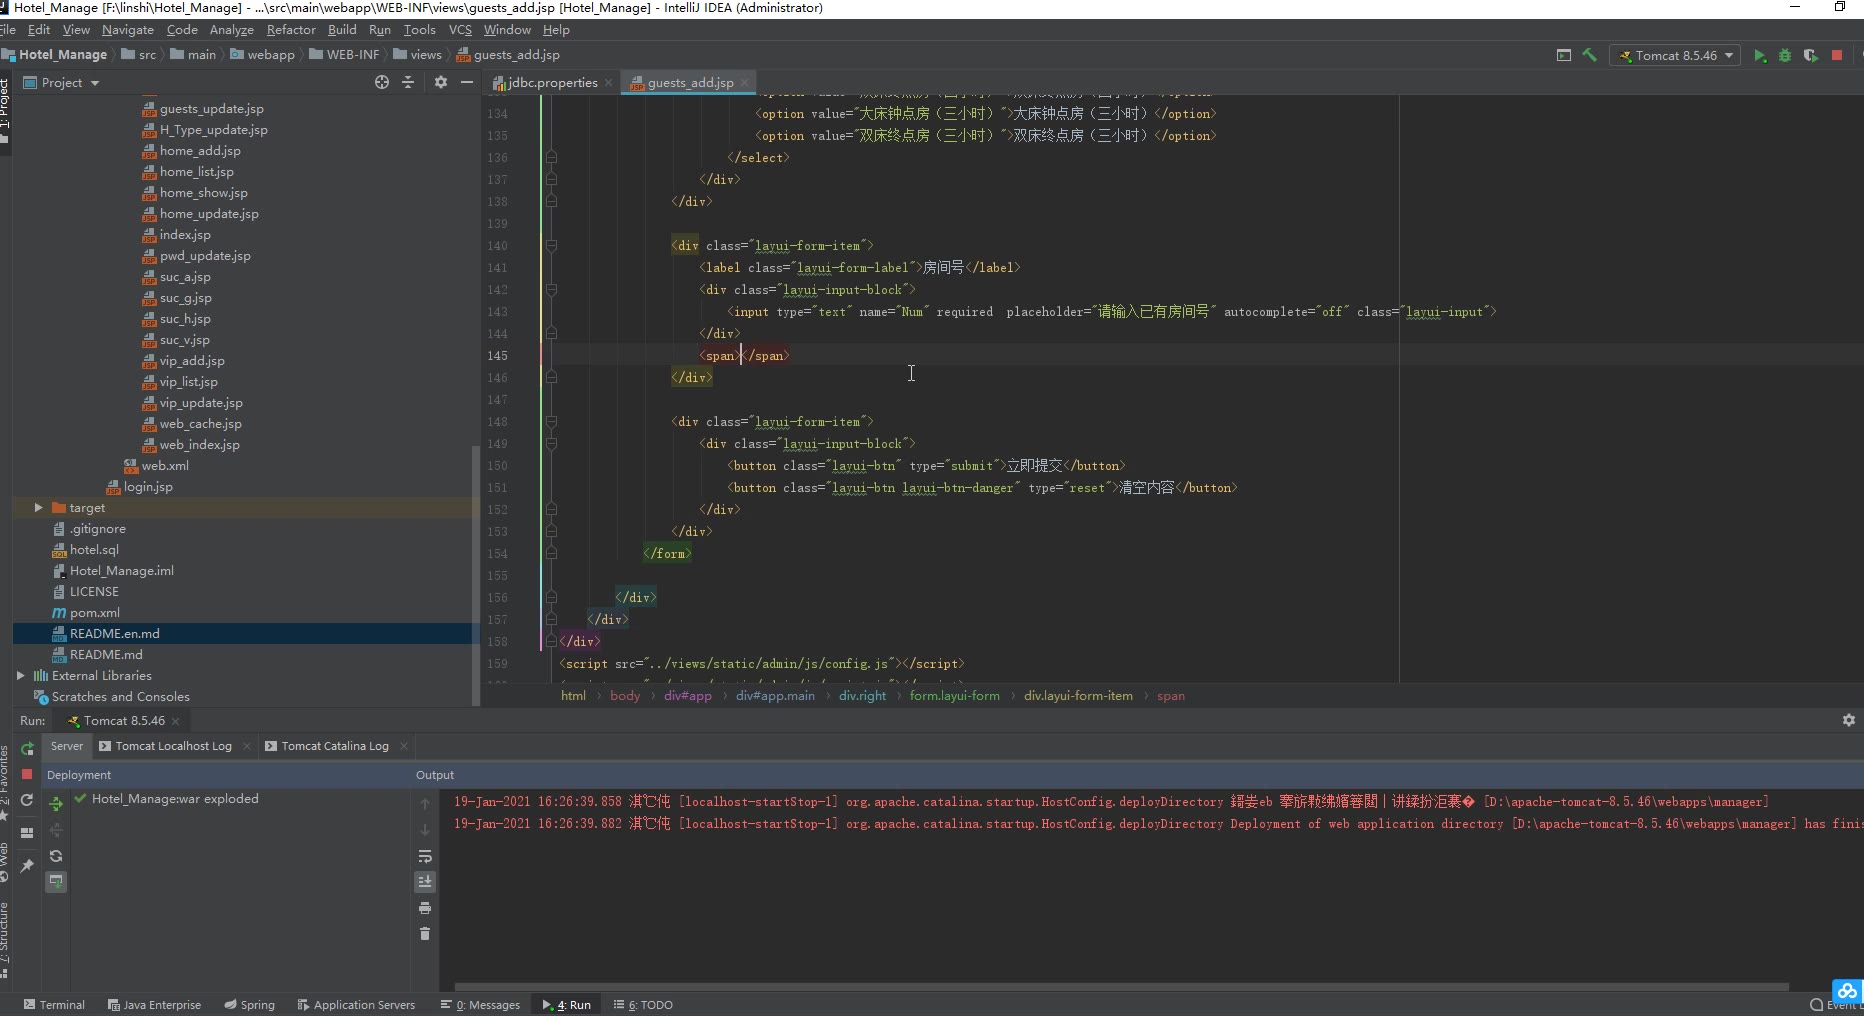
Task: Select web.xml in project tree
Action: coord(165,466)
